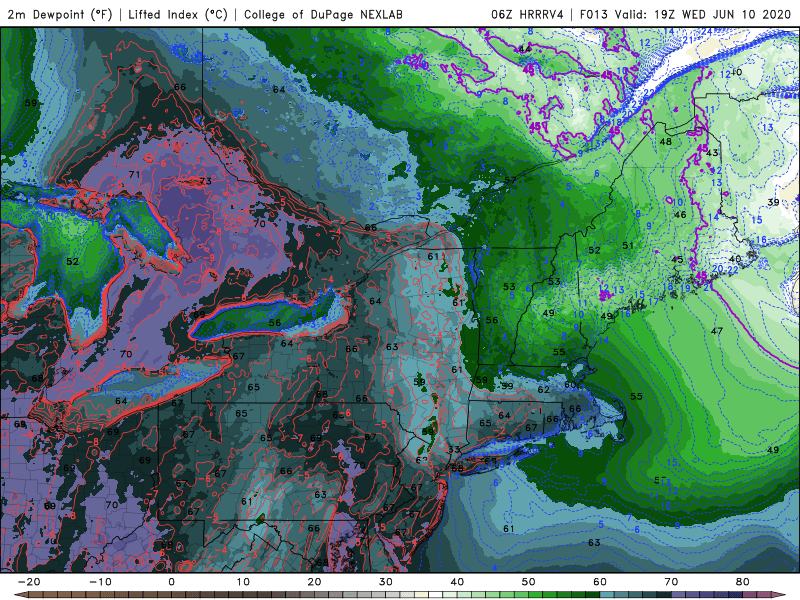This screenshot has width=800, height=600.
Task: Click the 20 tick label on the color scale
Action: (314, 582)
